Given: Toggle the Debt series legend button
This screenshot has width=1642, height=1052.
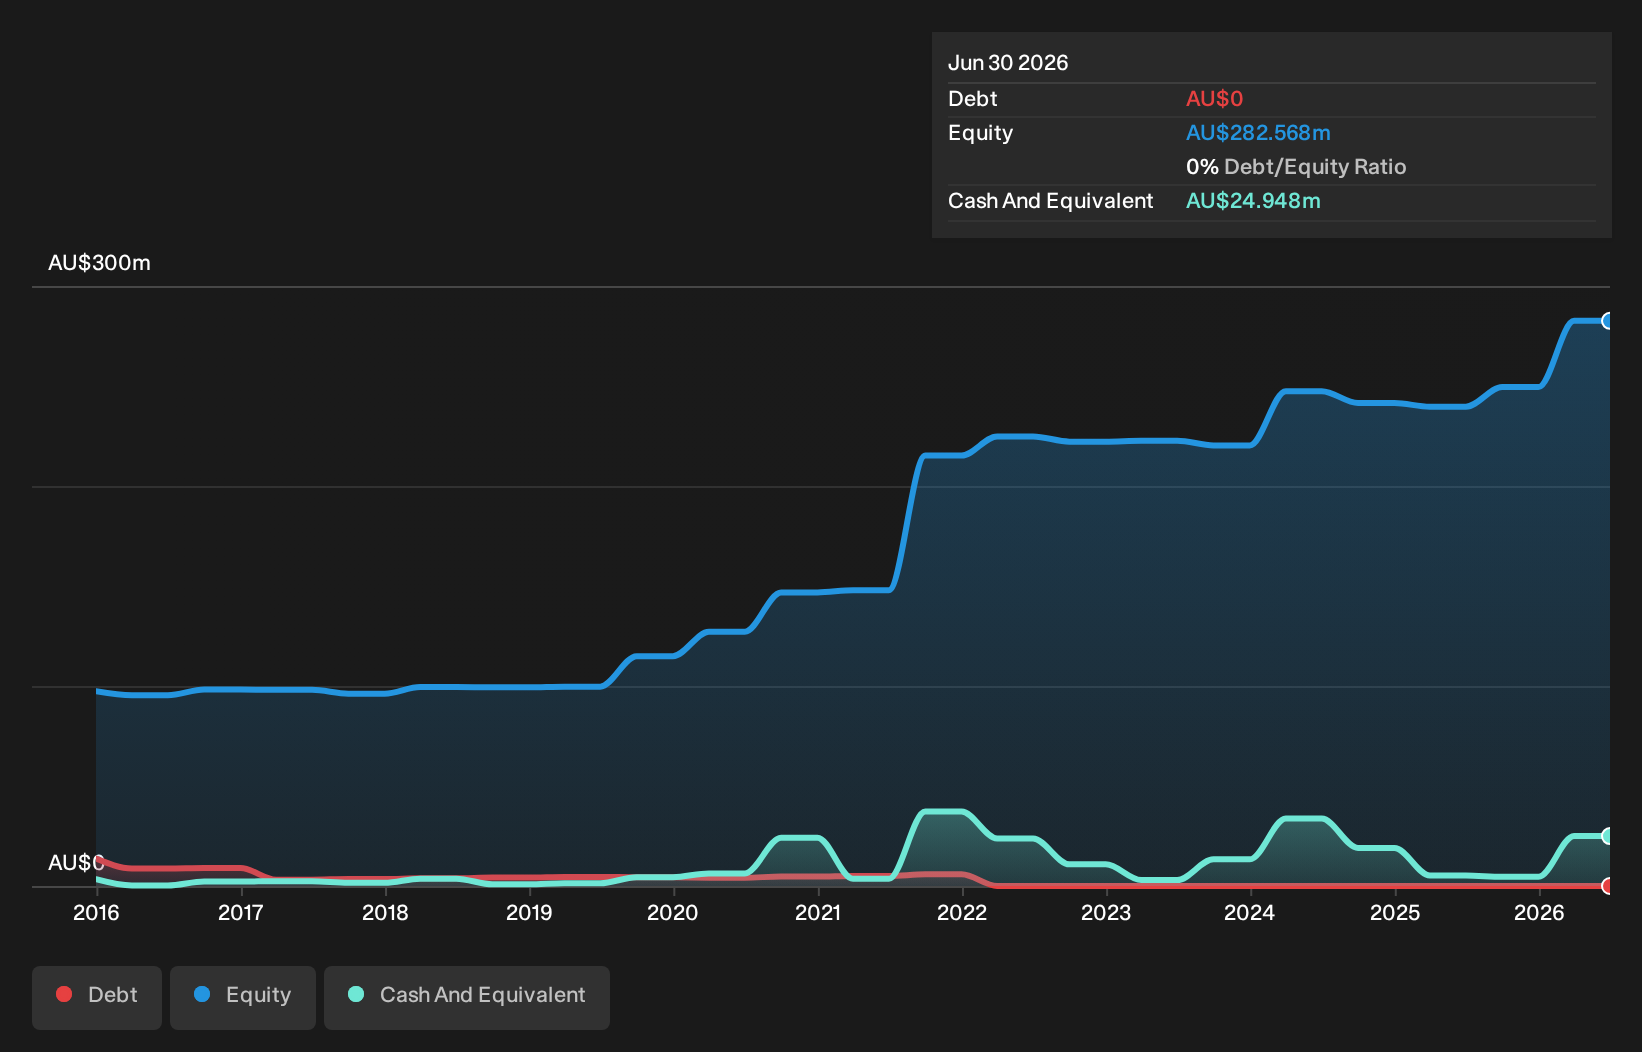Looking at the screenshot, I should (x=97, y=997).
